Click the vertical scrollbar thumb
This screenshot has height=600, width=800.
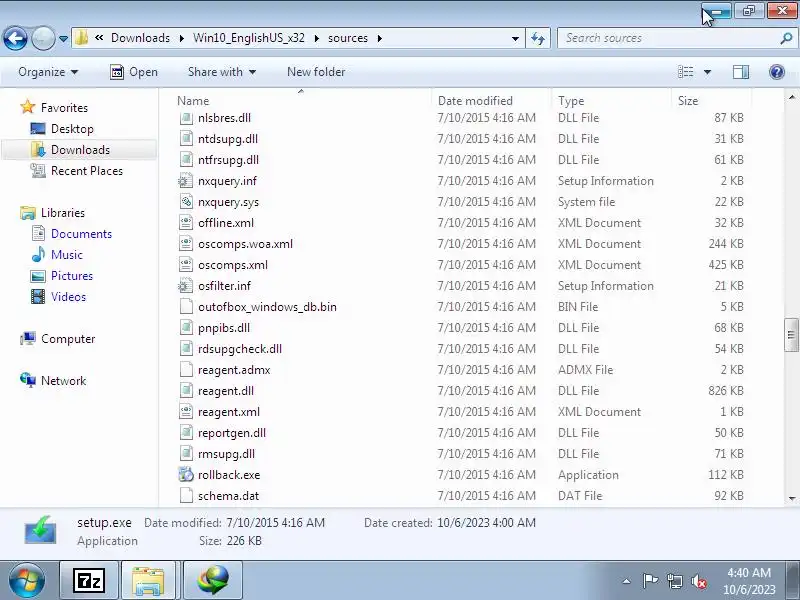tap(791, 335)
